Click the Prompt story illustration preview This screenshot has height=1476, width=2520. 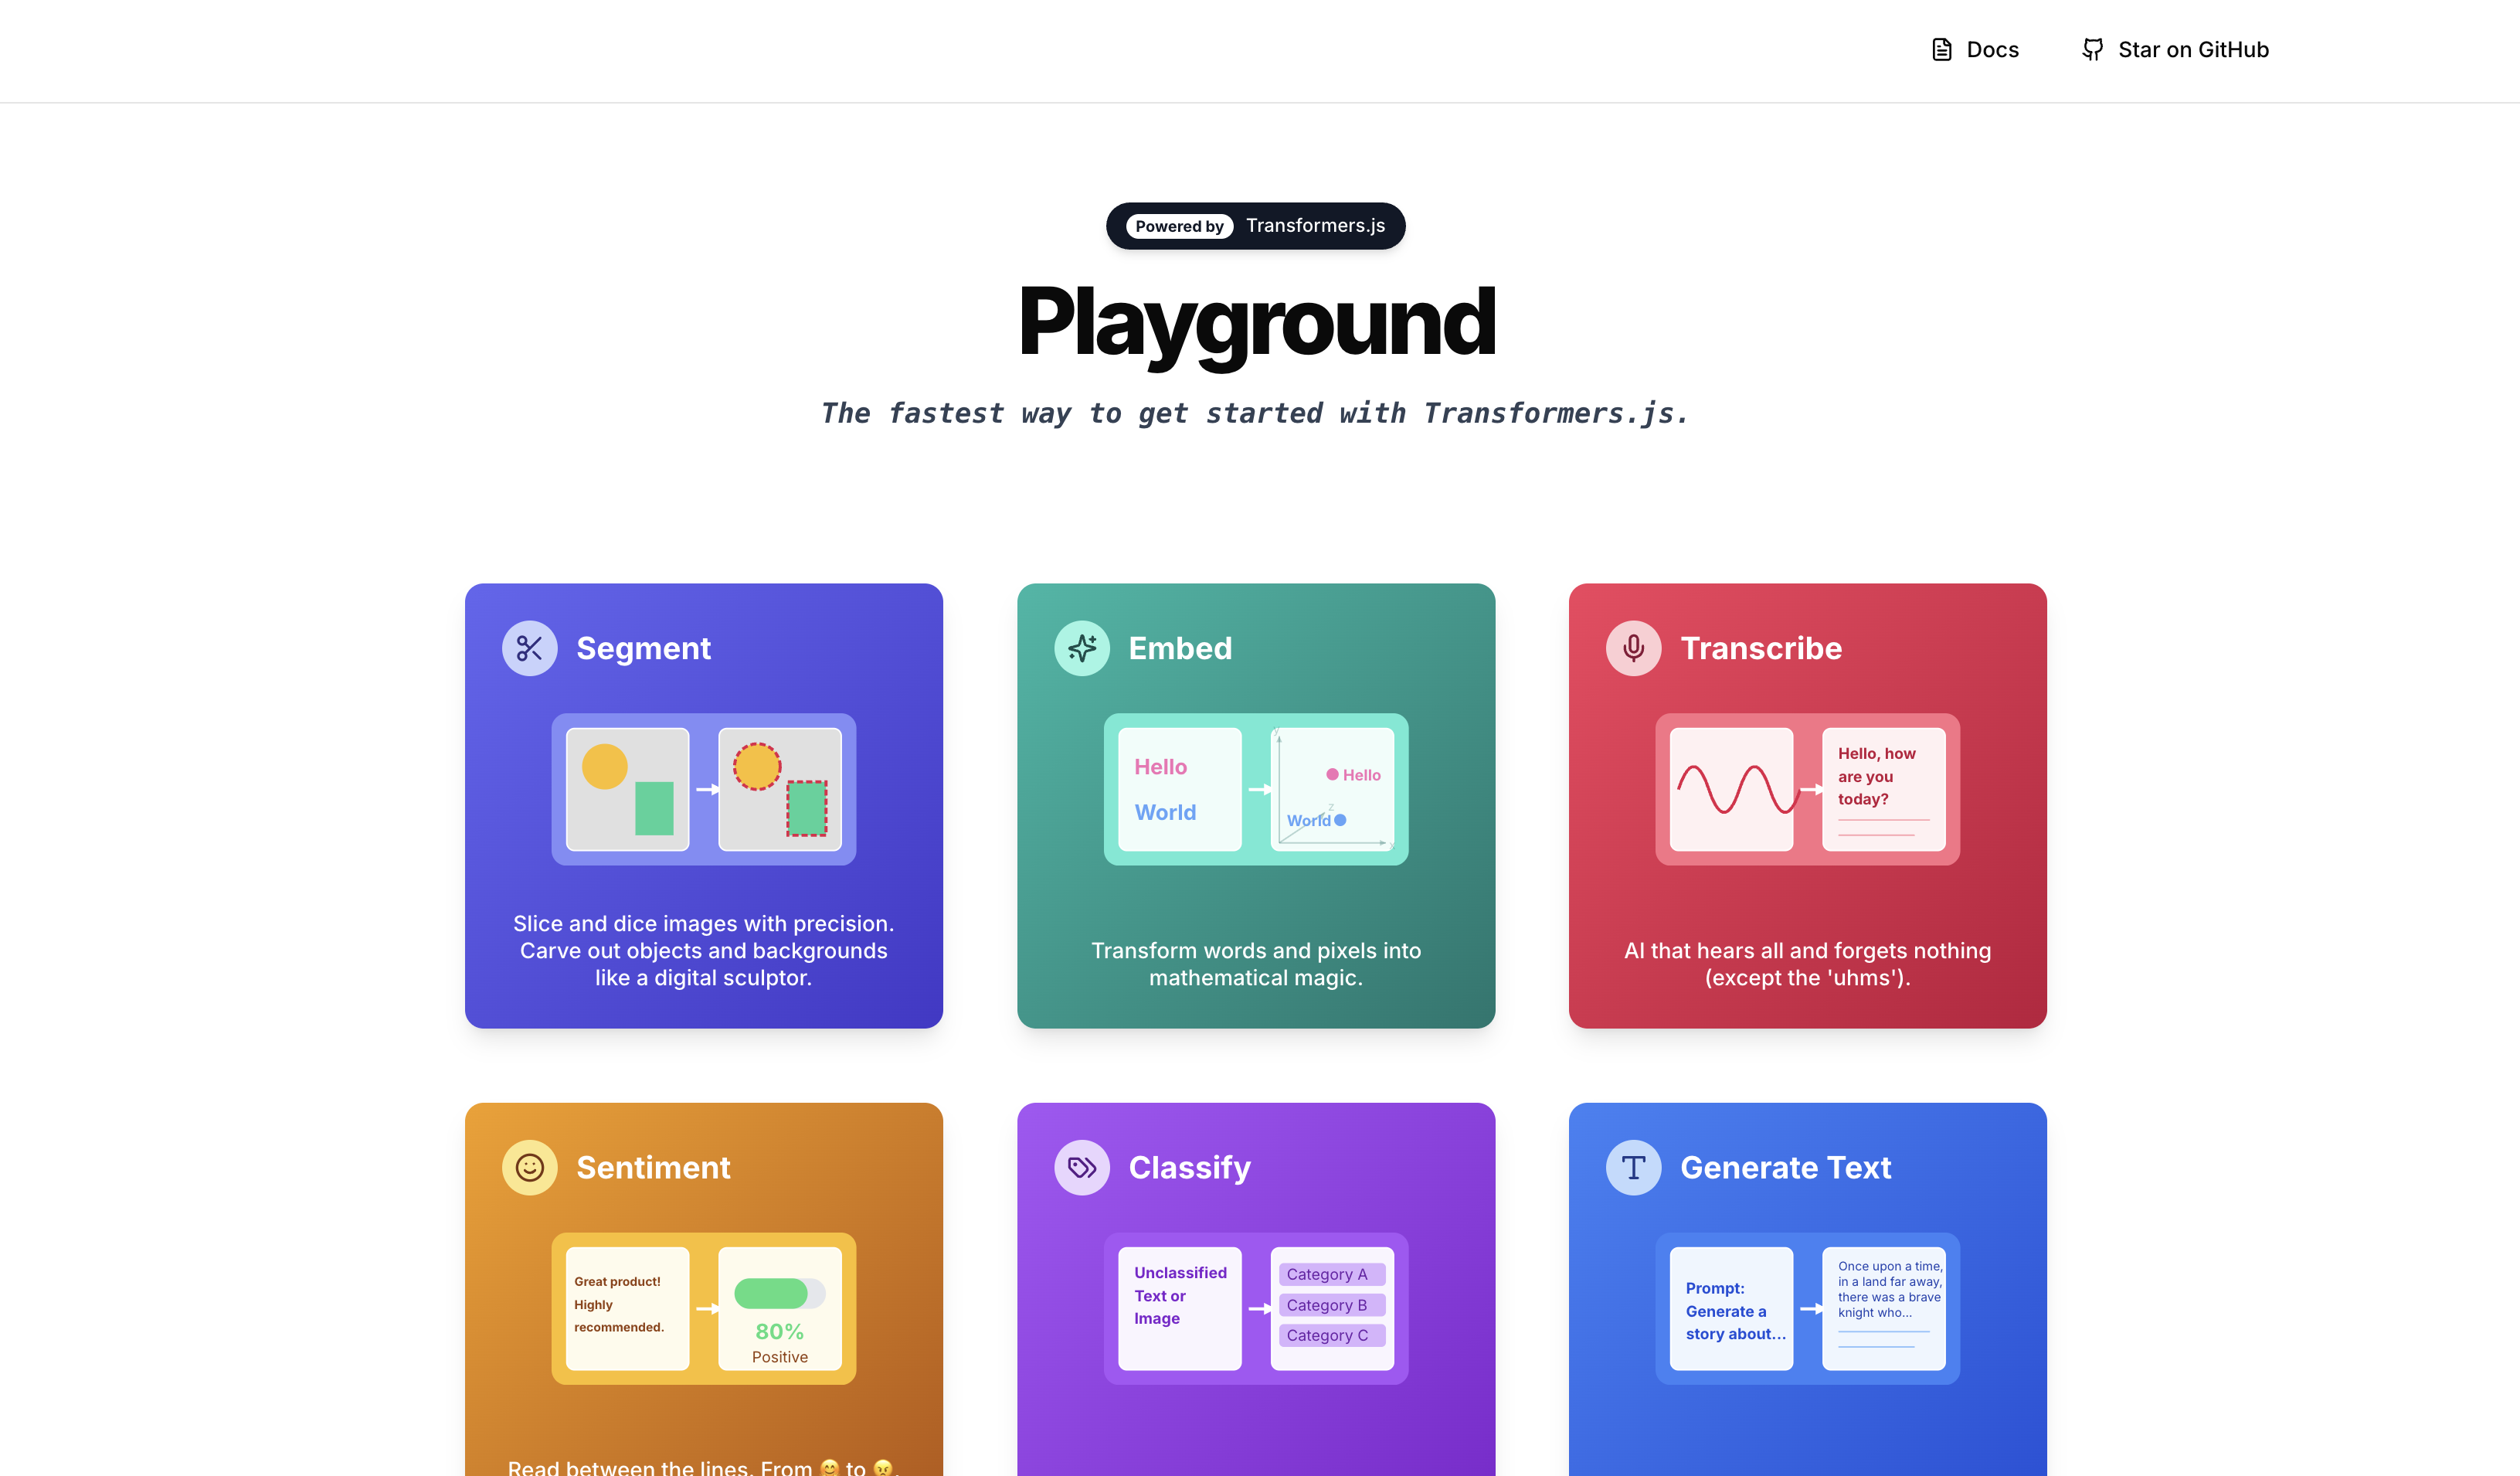1731,1309
